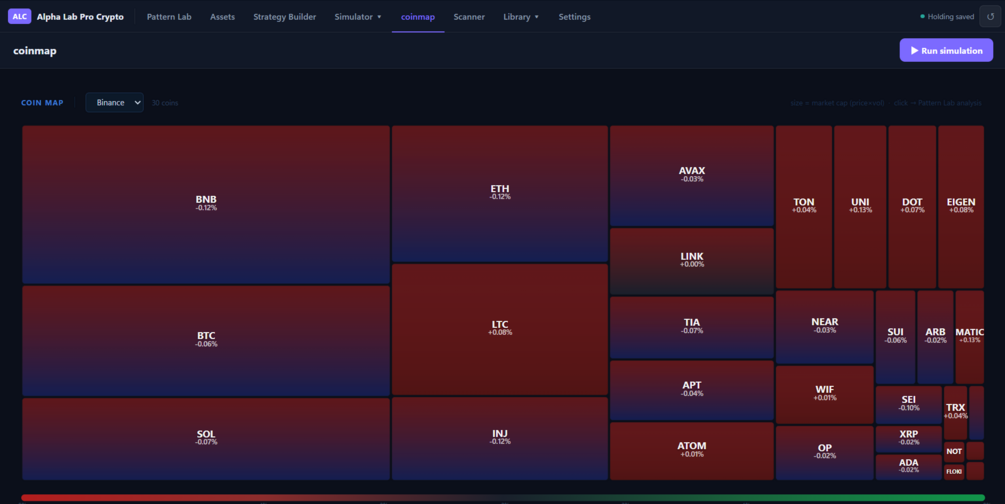Image resolution: width=1005 pixels, height=504 pixels.
Task: Click the Run simulation button
Action: 946,51
